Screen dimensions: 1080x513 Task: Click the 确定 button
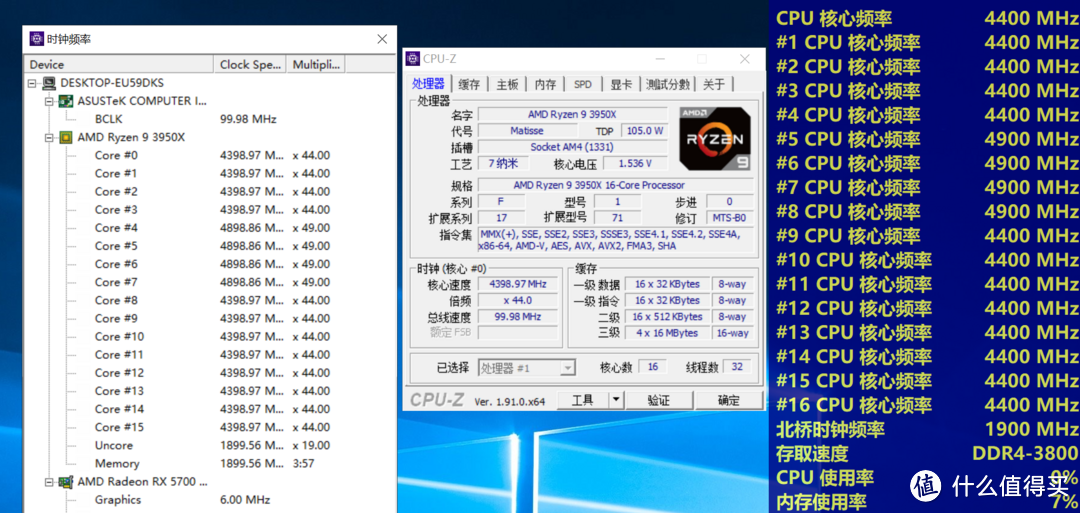click(x=729, y=400)
